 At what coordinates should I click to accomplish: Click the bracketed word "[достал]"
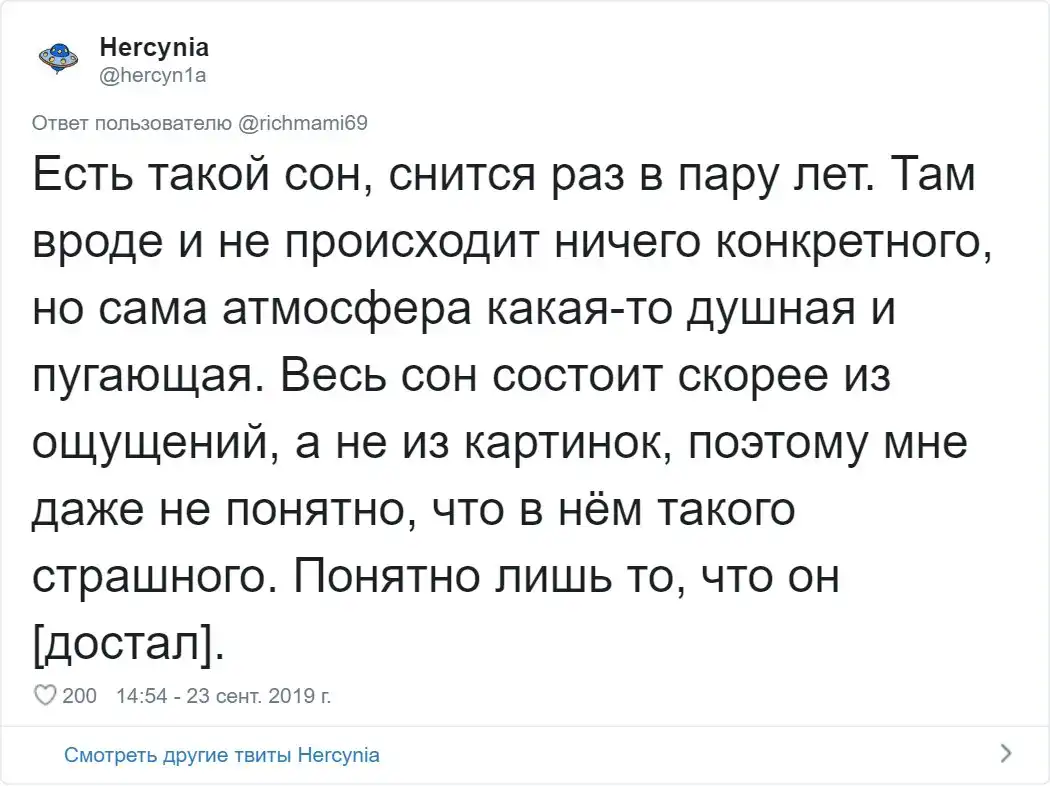[x=128, y=642]
